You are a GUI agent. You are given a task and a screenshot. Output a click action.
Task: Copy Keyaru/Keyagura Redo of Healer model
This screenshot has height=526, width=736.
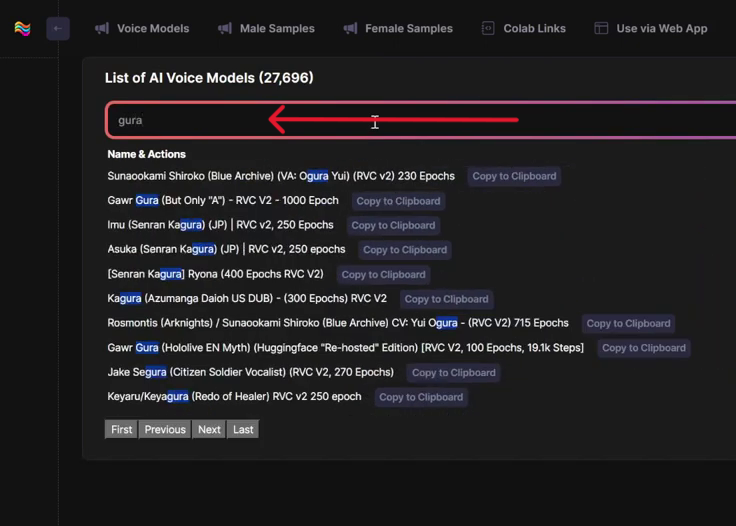(421, 397)
